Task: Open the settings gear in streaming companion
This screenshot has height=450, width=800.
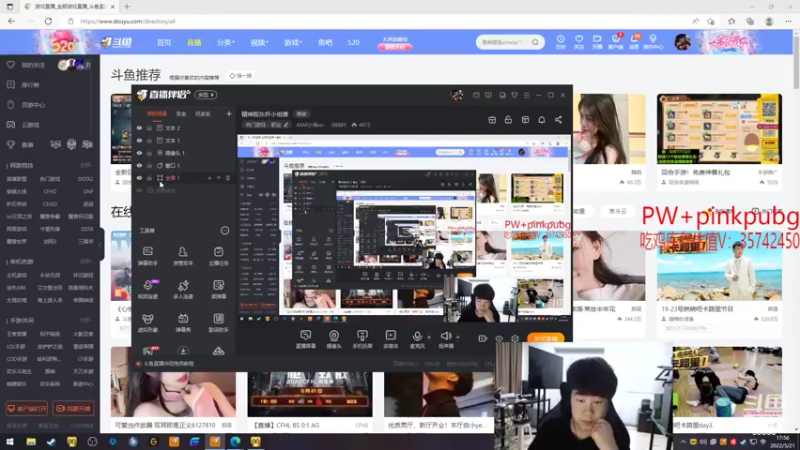Action: [x=515, y=338]
